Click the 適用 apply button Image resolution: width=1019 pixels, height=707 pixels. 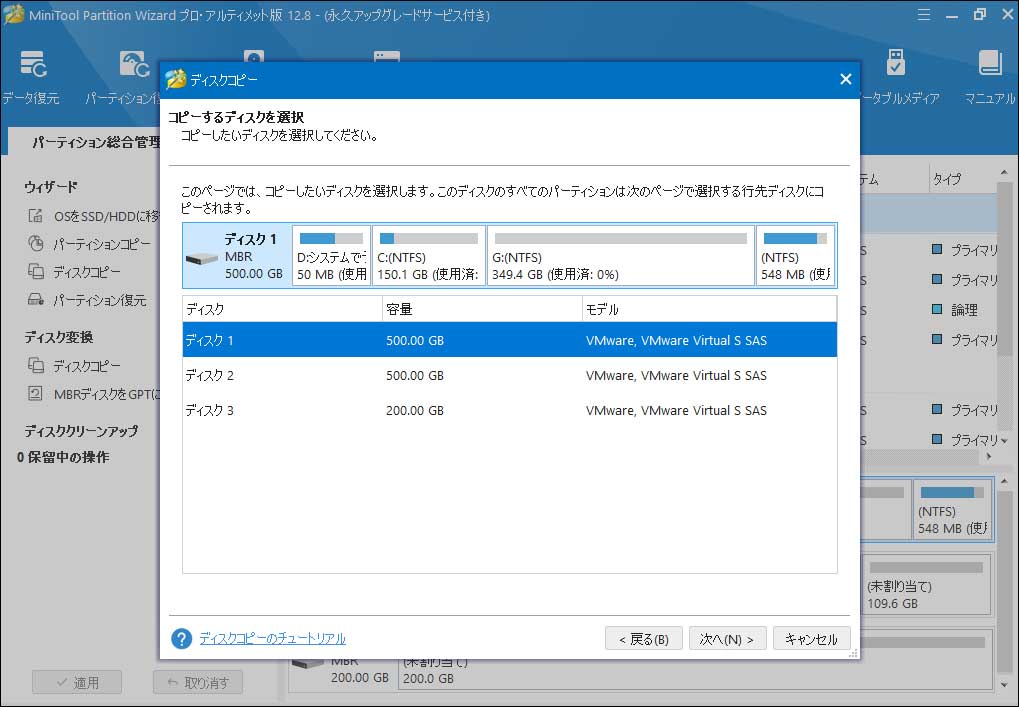[x=77, y=682]
